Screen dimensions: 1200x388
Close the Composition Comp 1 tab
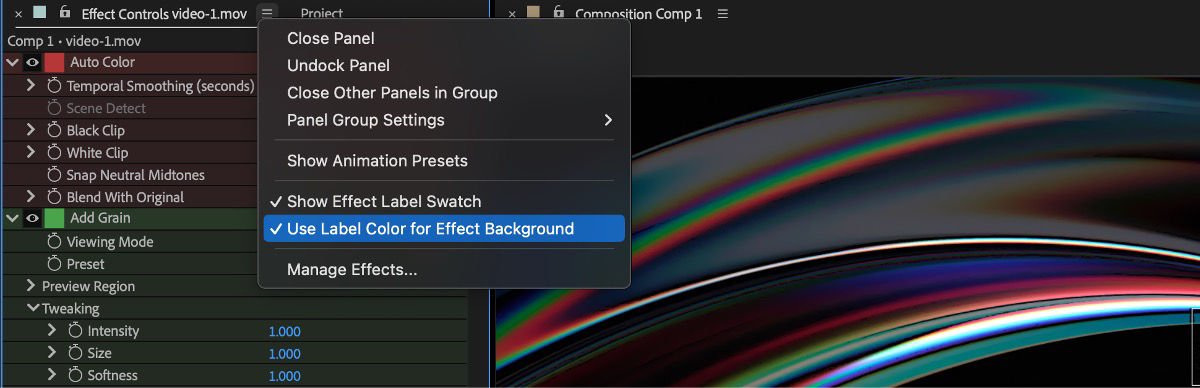512,14
